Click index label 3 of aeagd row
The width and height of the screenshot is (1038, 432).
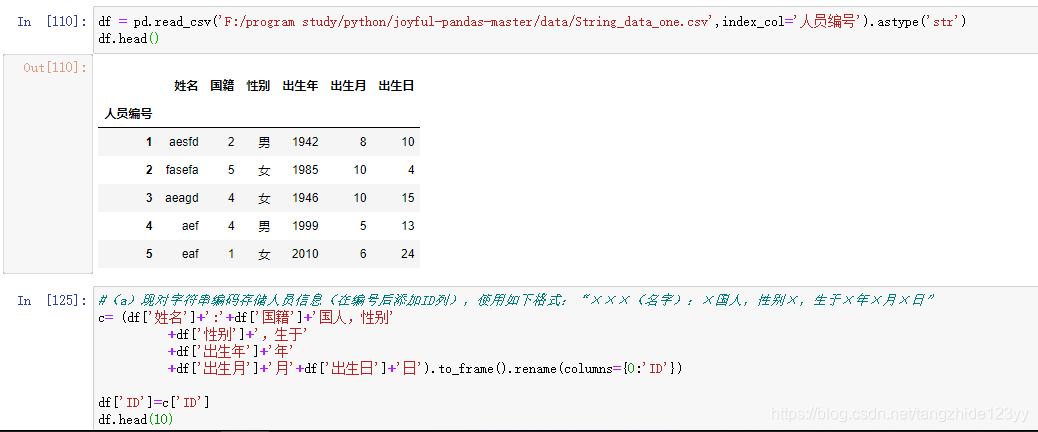click(149, 198)
